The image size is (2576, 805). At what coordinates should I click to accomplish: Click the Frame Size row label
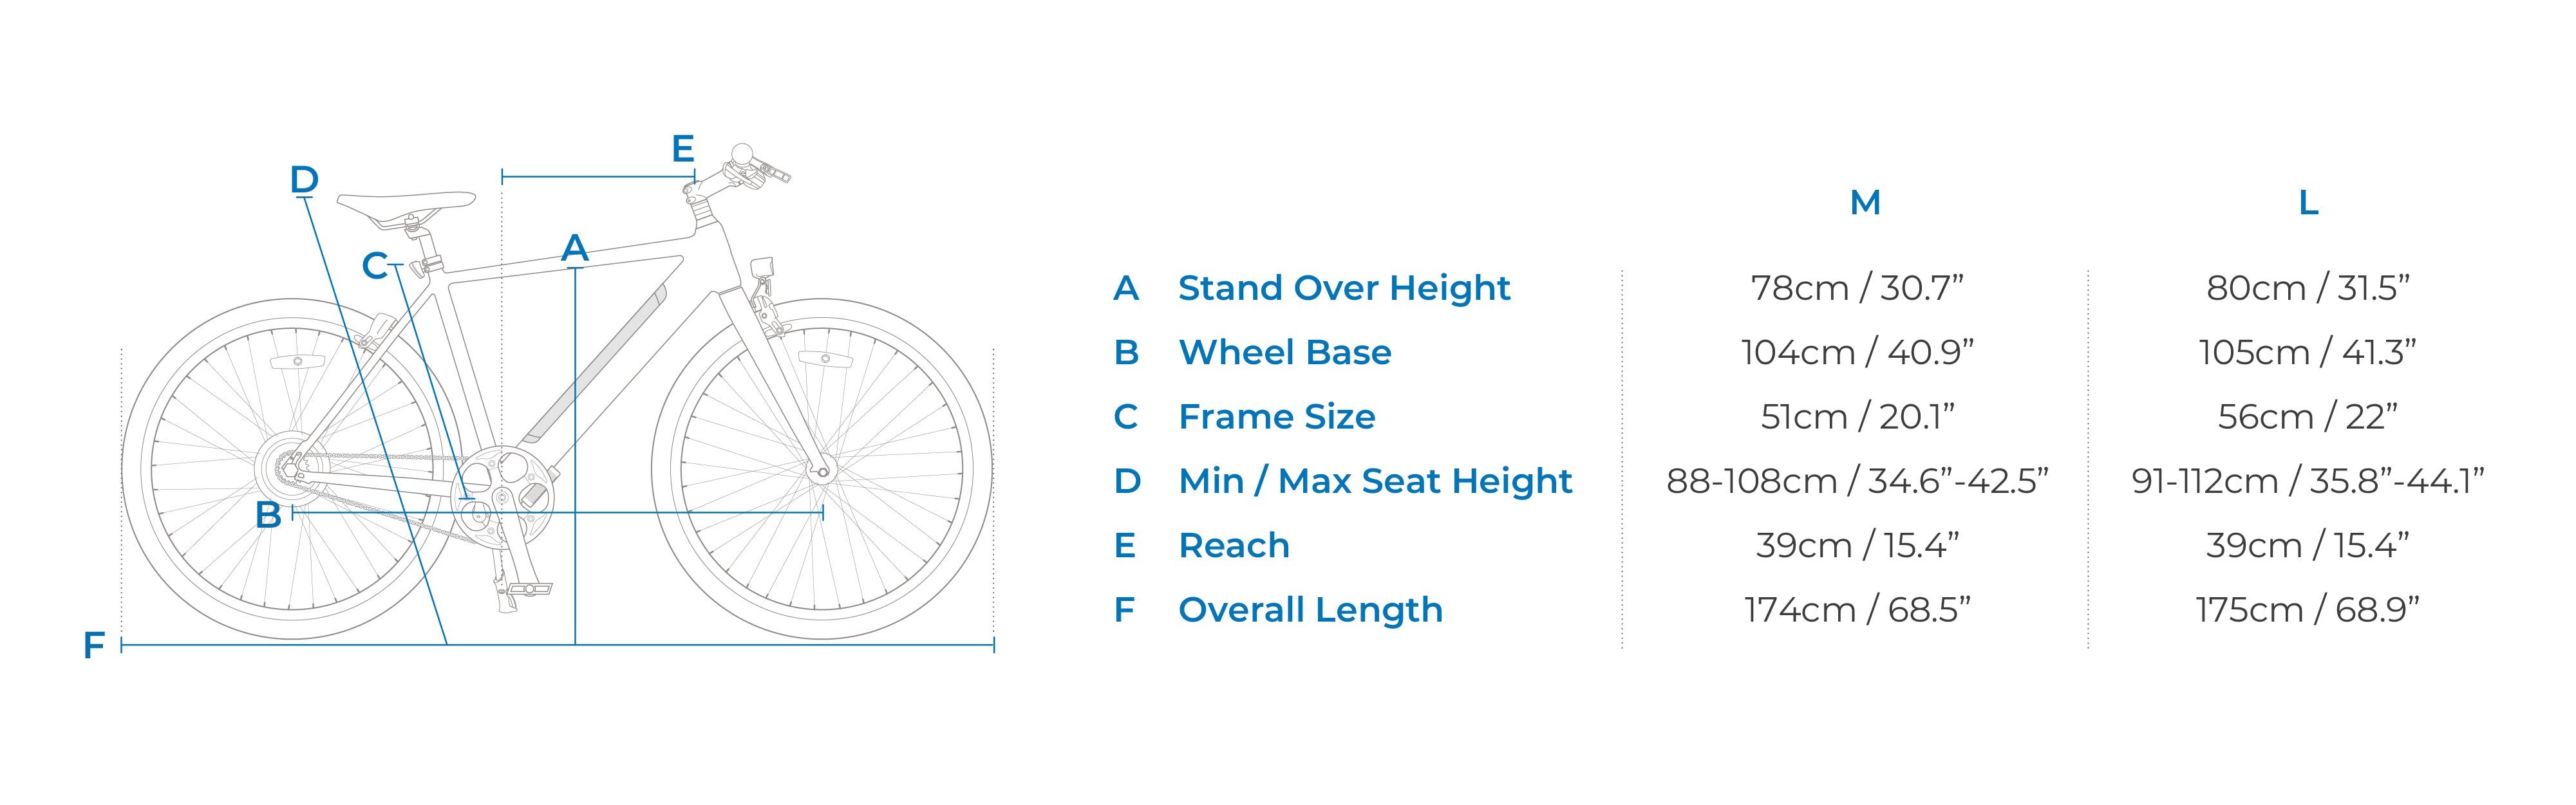click(x=1276, y=416)
